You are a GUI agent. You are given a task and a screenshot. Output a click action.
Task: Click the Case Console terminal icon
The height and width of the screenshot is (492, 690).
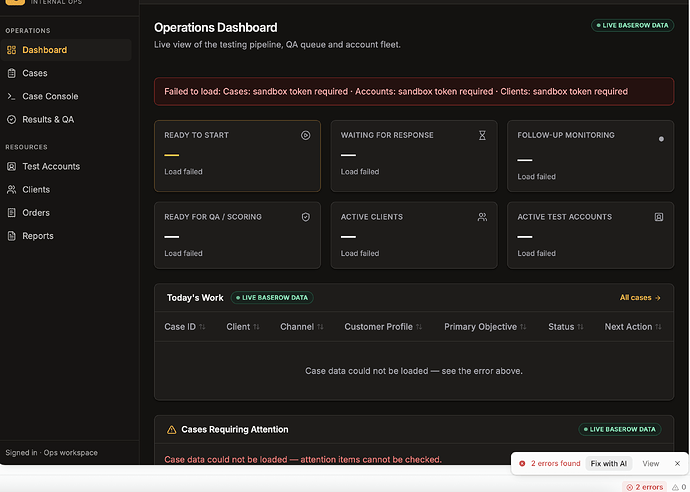[x=11, y=96]
